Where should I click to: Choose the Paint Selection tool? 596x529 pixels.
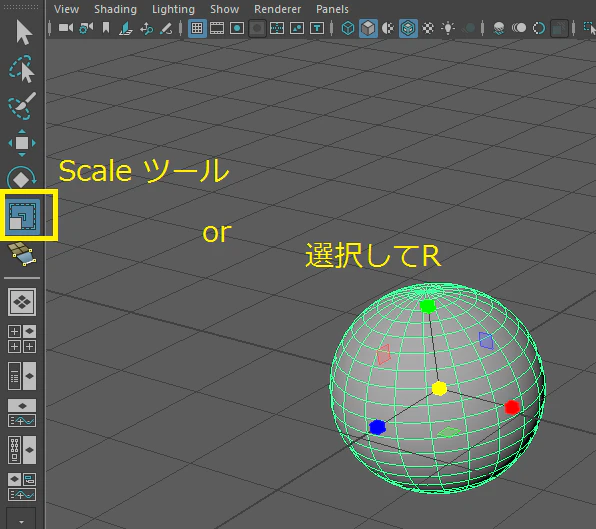22,106
